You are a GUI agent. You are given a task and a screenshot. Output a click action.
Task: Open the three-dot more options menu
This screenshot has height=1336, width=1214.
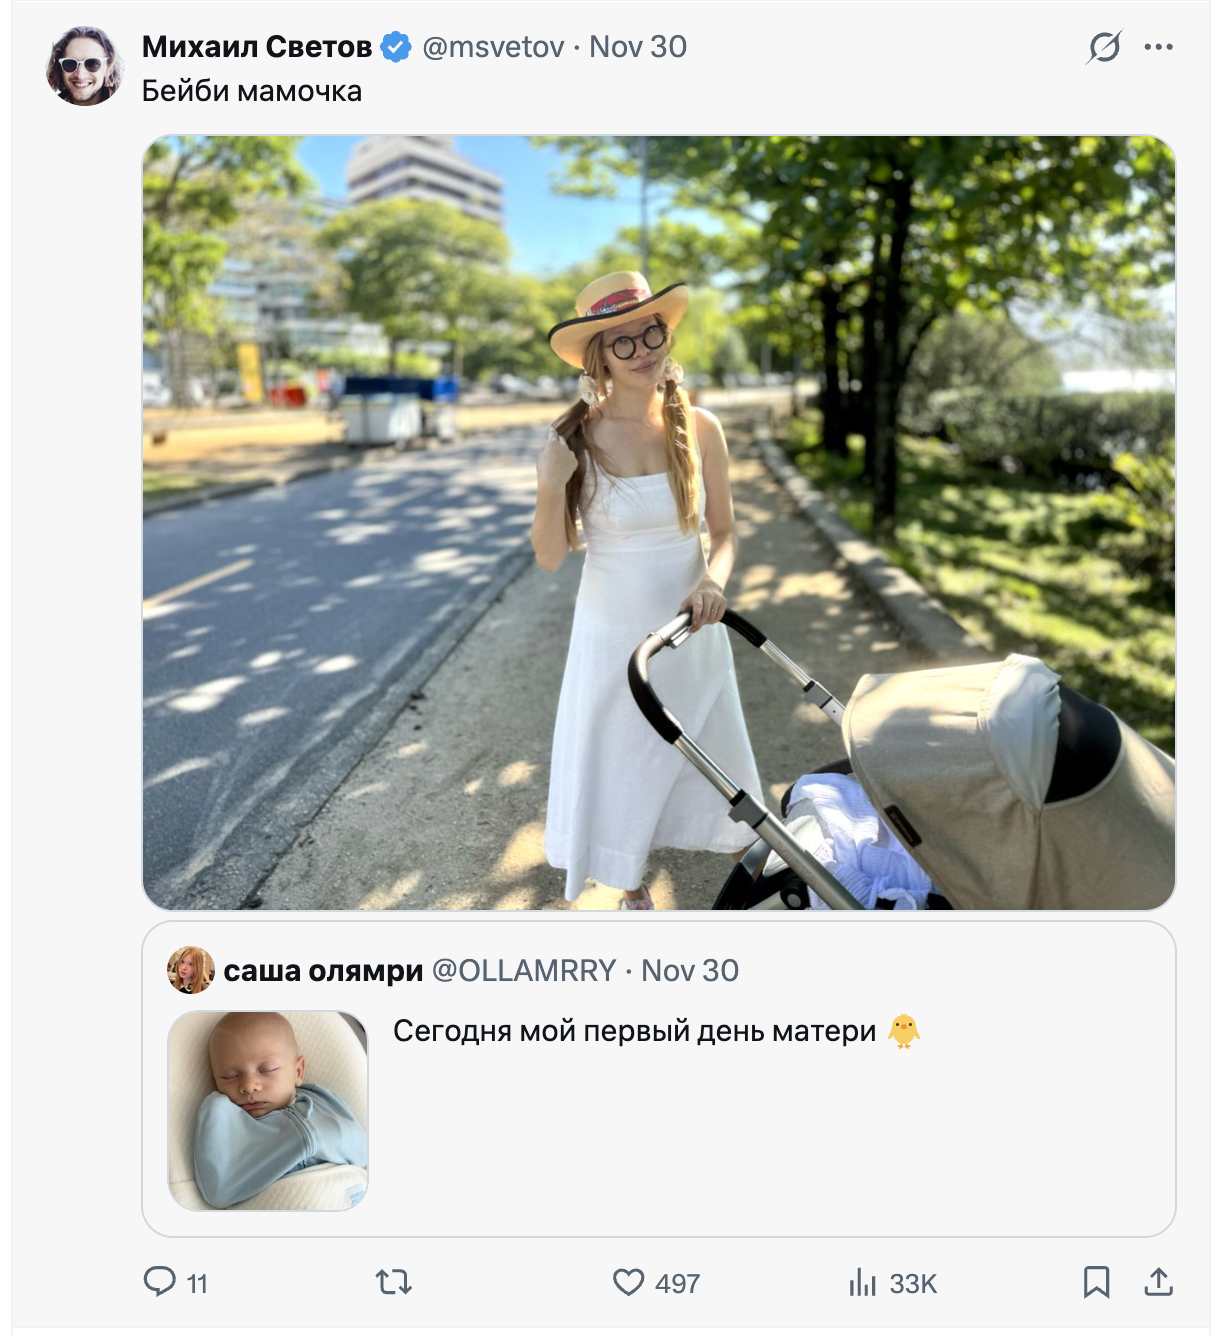1158,47
